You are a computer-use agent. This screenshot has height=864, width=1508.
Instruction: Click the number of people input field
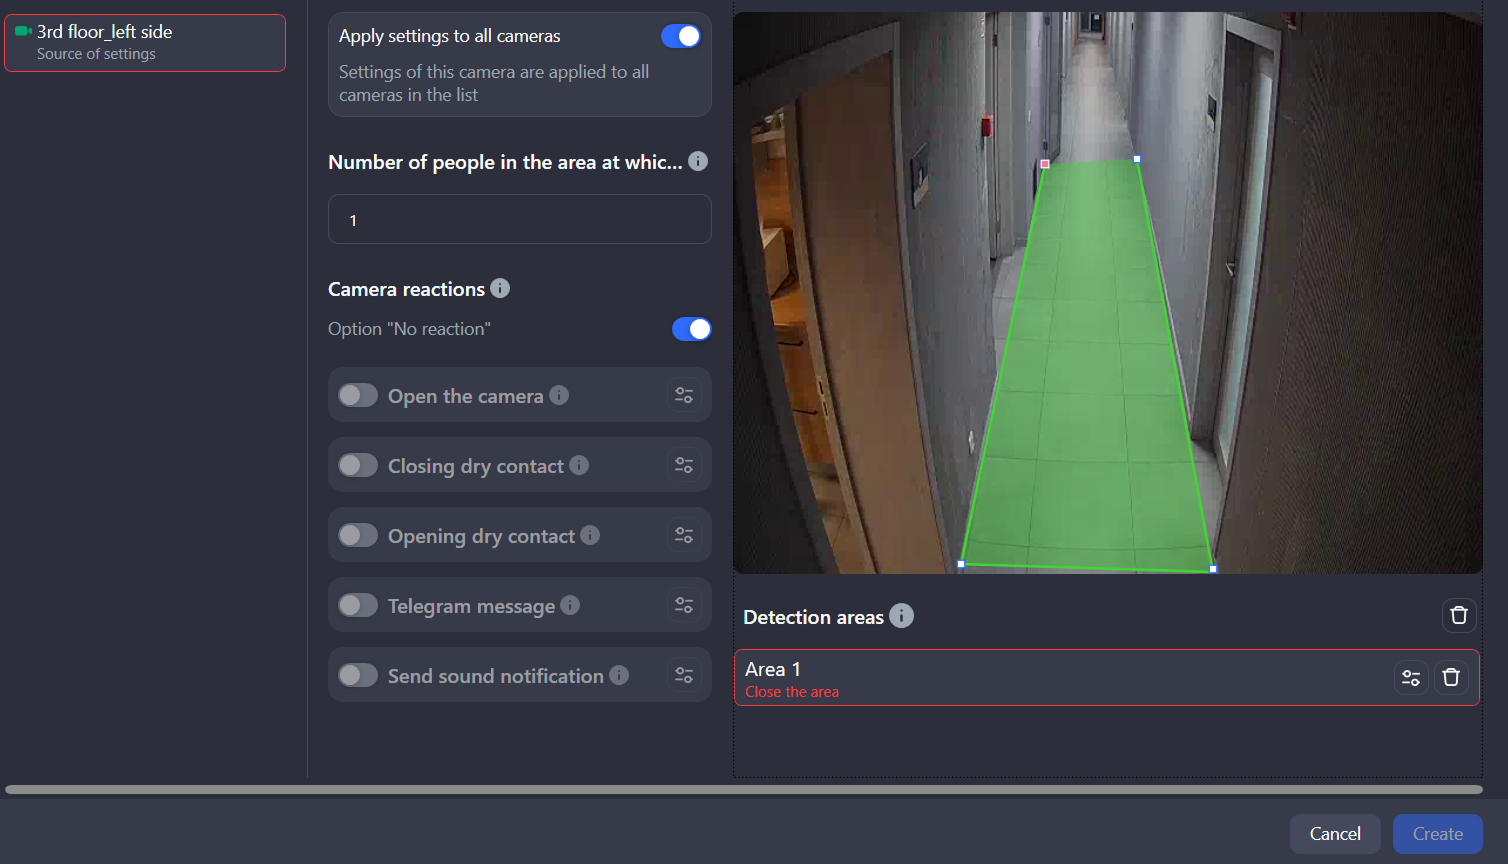tap(519, 220)
